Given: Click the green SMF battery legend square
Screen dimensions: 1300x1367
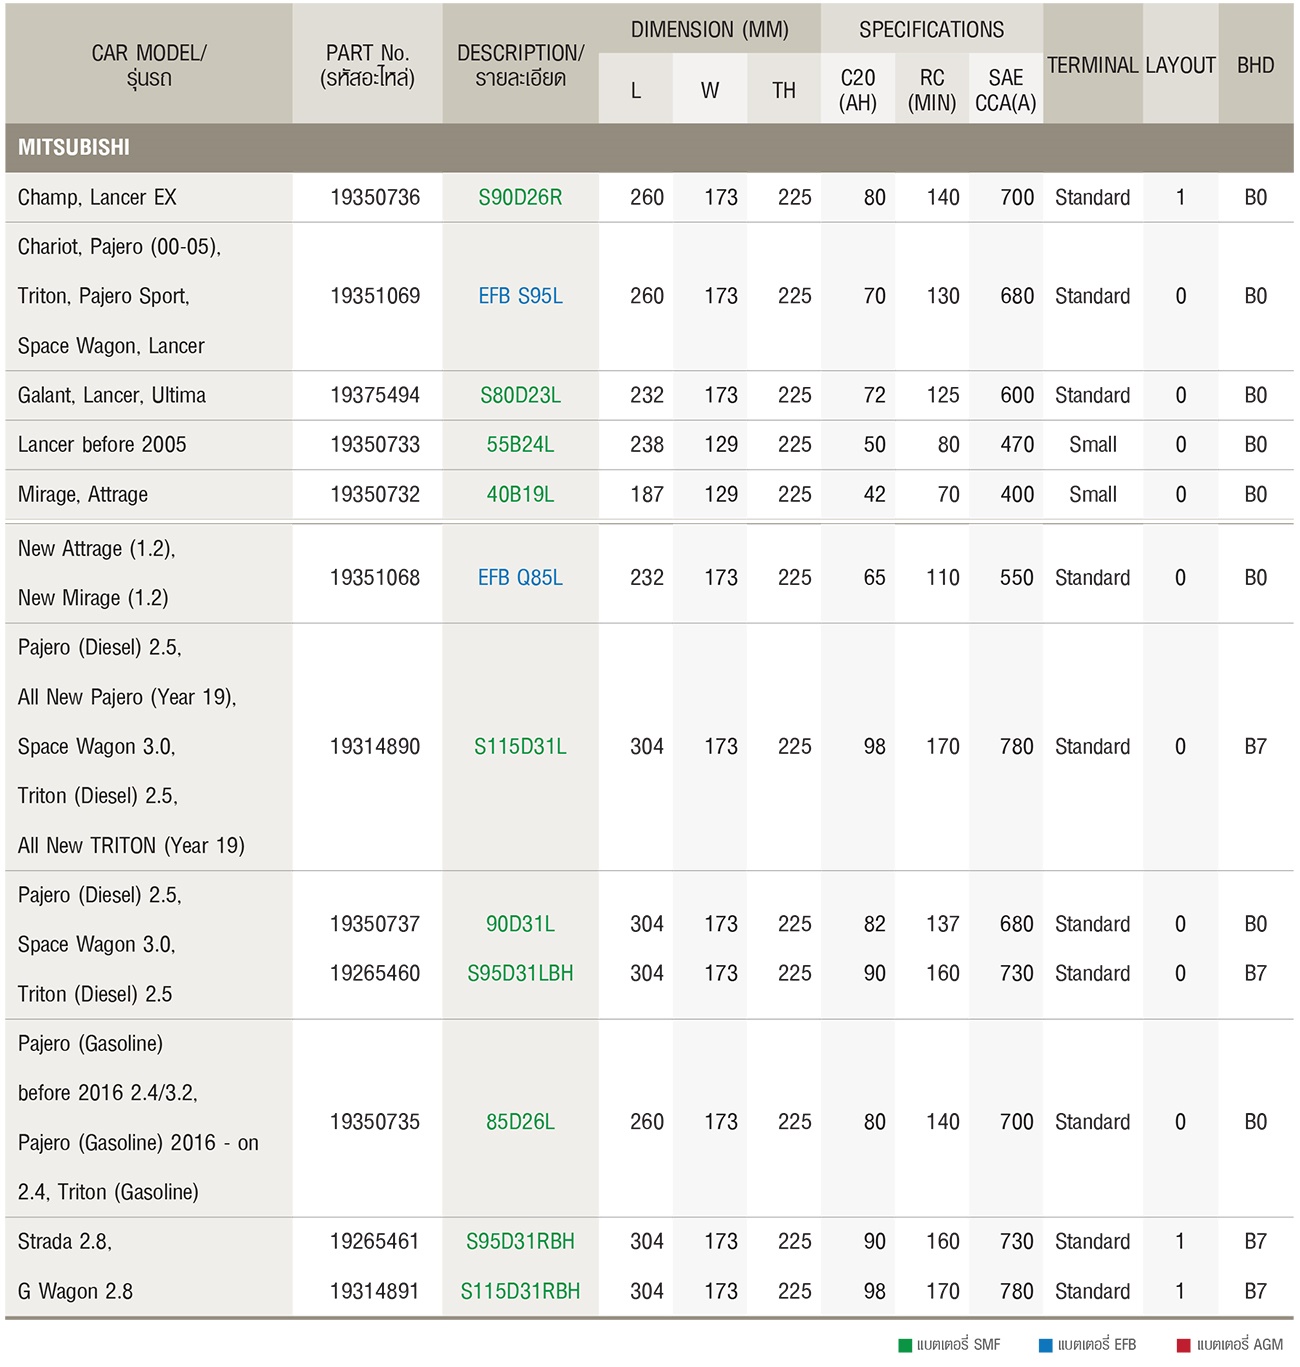Looking at the screenshot, I should tap(905, 1346).
